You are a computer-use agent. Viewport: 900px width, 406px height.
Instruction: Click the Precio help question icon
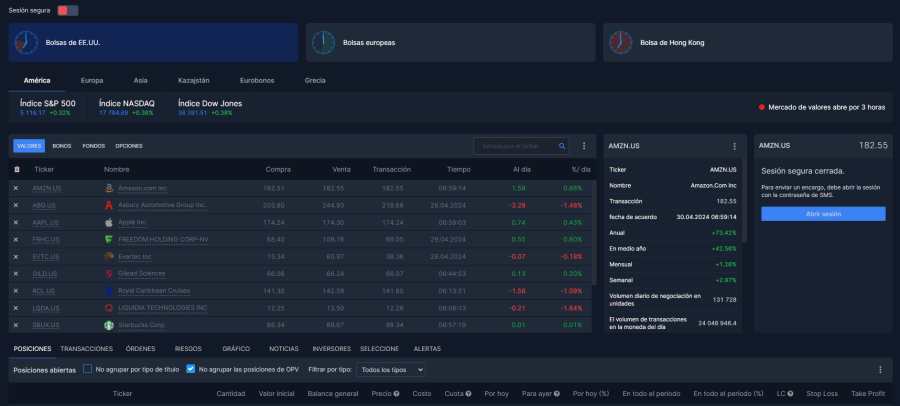click(396, 393)
